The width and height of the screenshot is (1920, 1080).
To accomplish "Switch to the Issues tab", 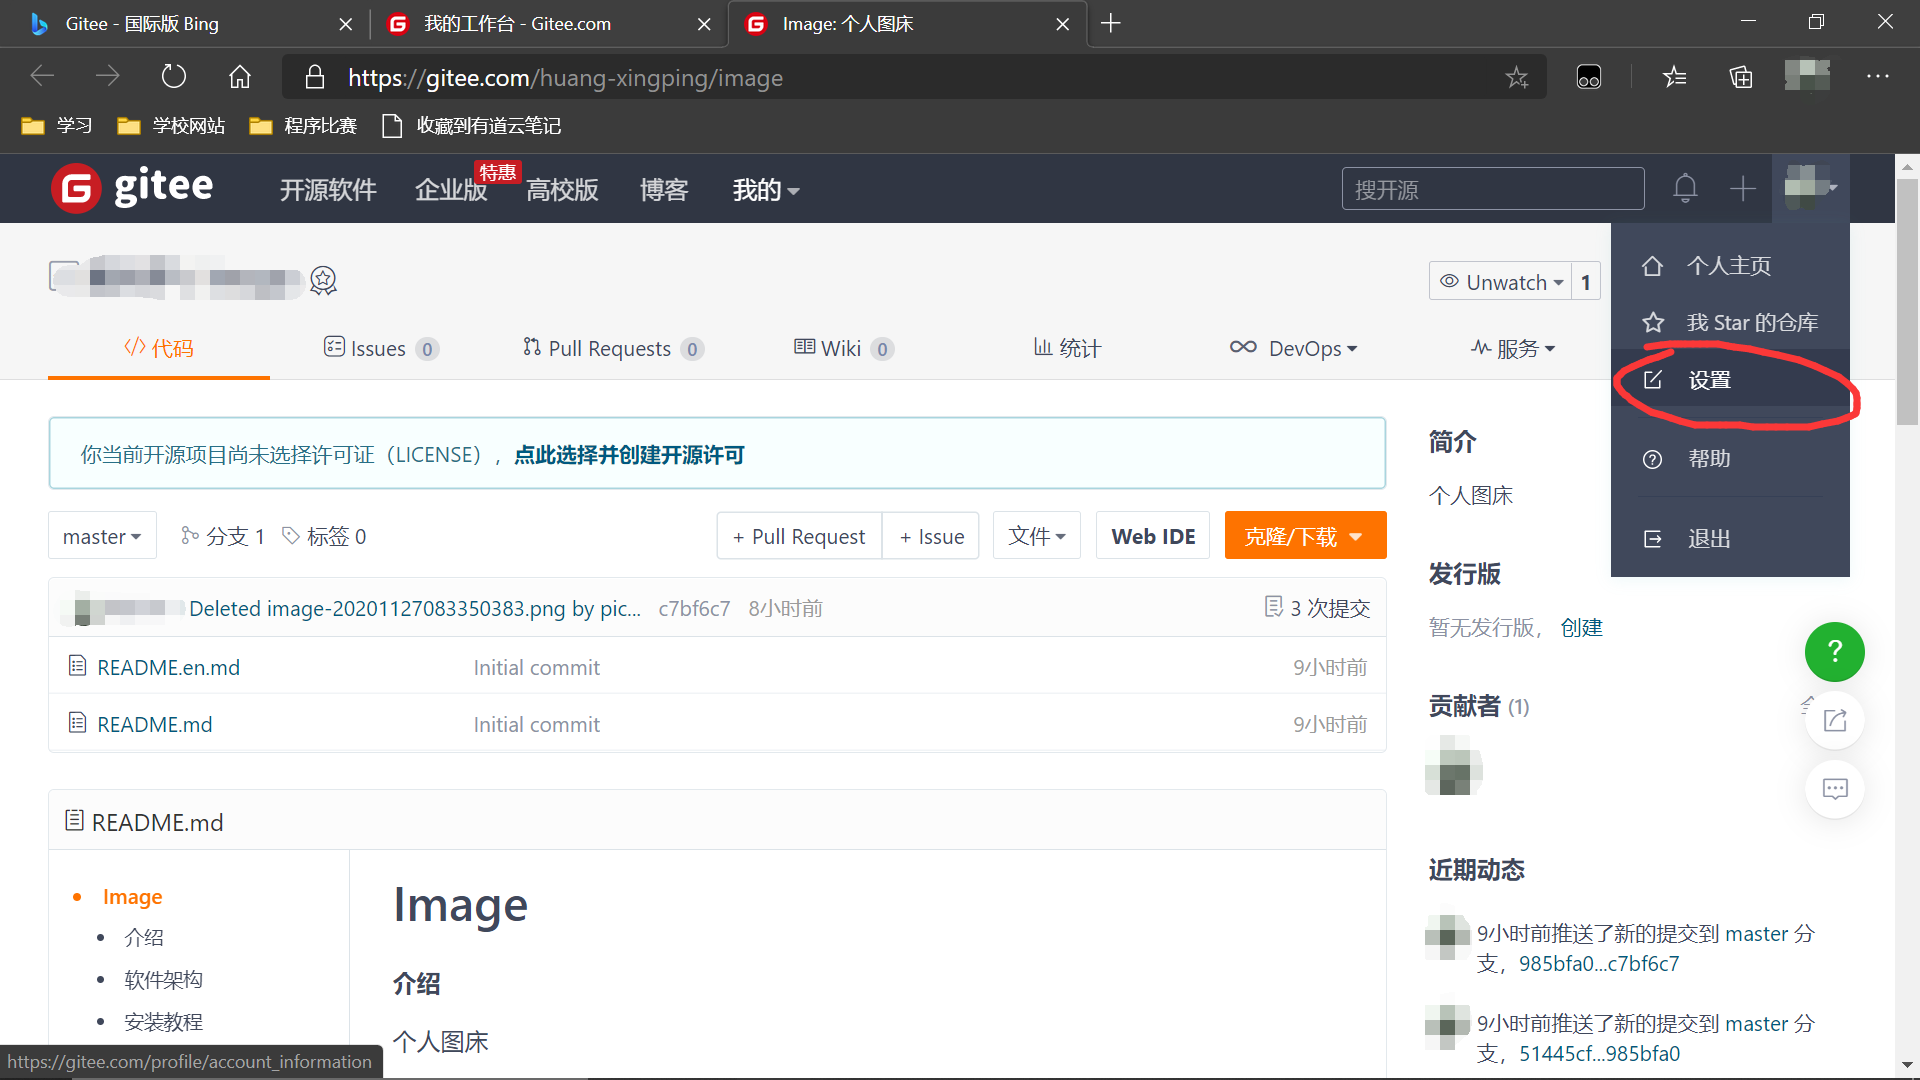I will tap(381, 348).
